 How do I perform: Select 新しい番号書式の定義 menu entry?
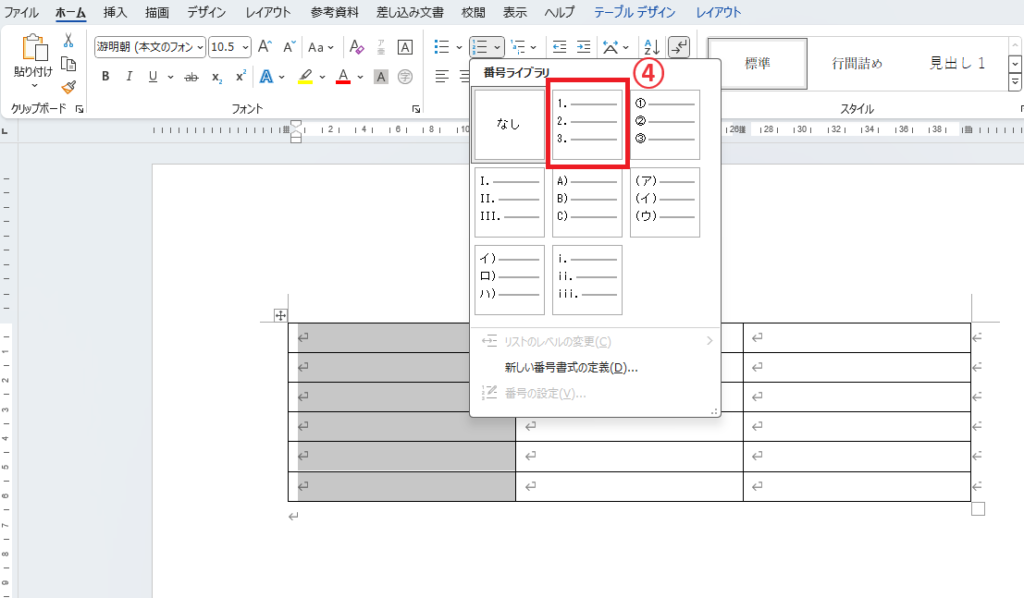click(x=571, y=367)
